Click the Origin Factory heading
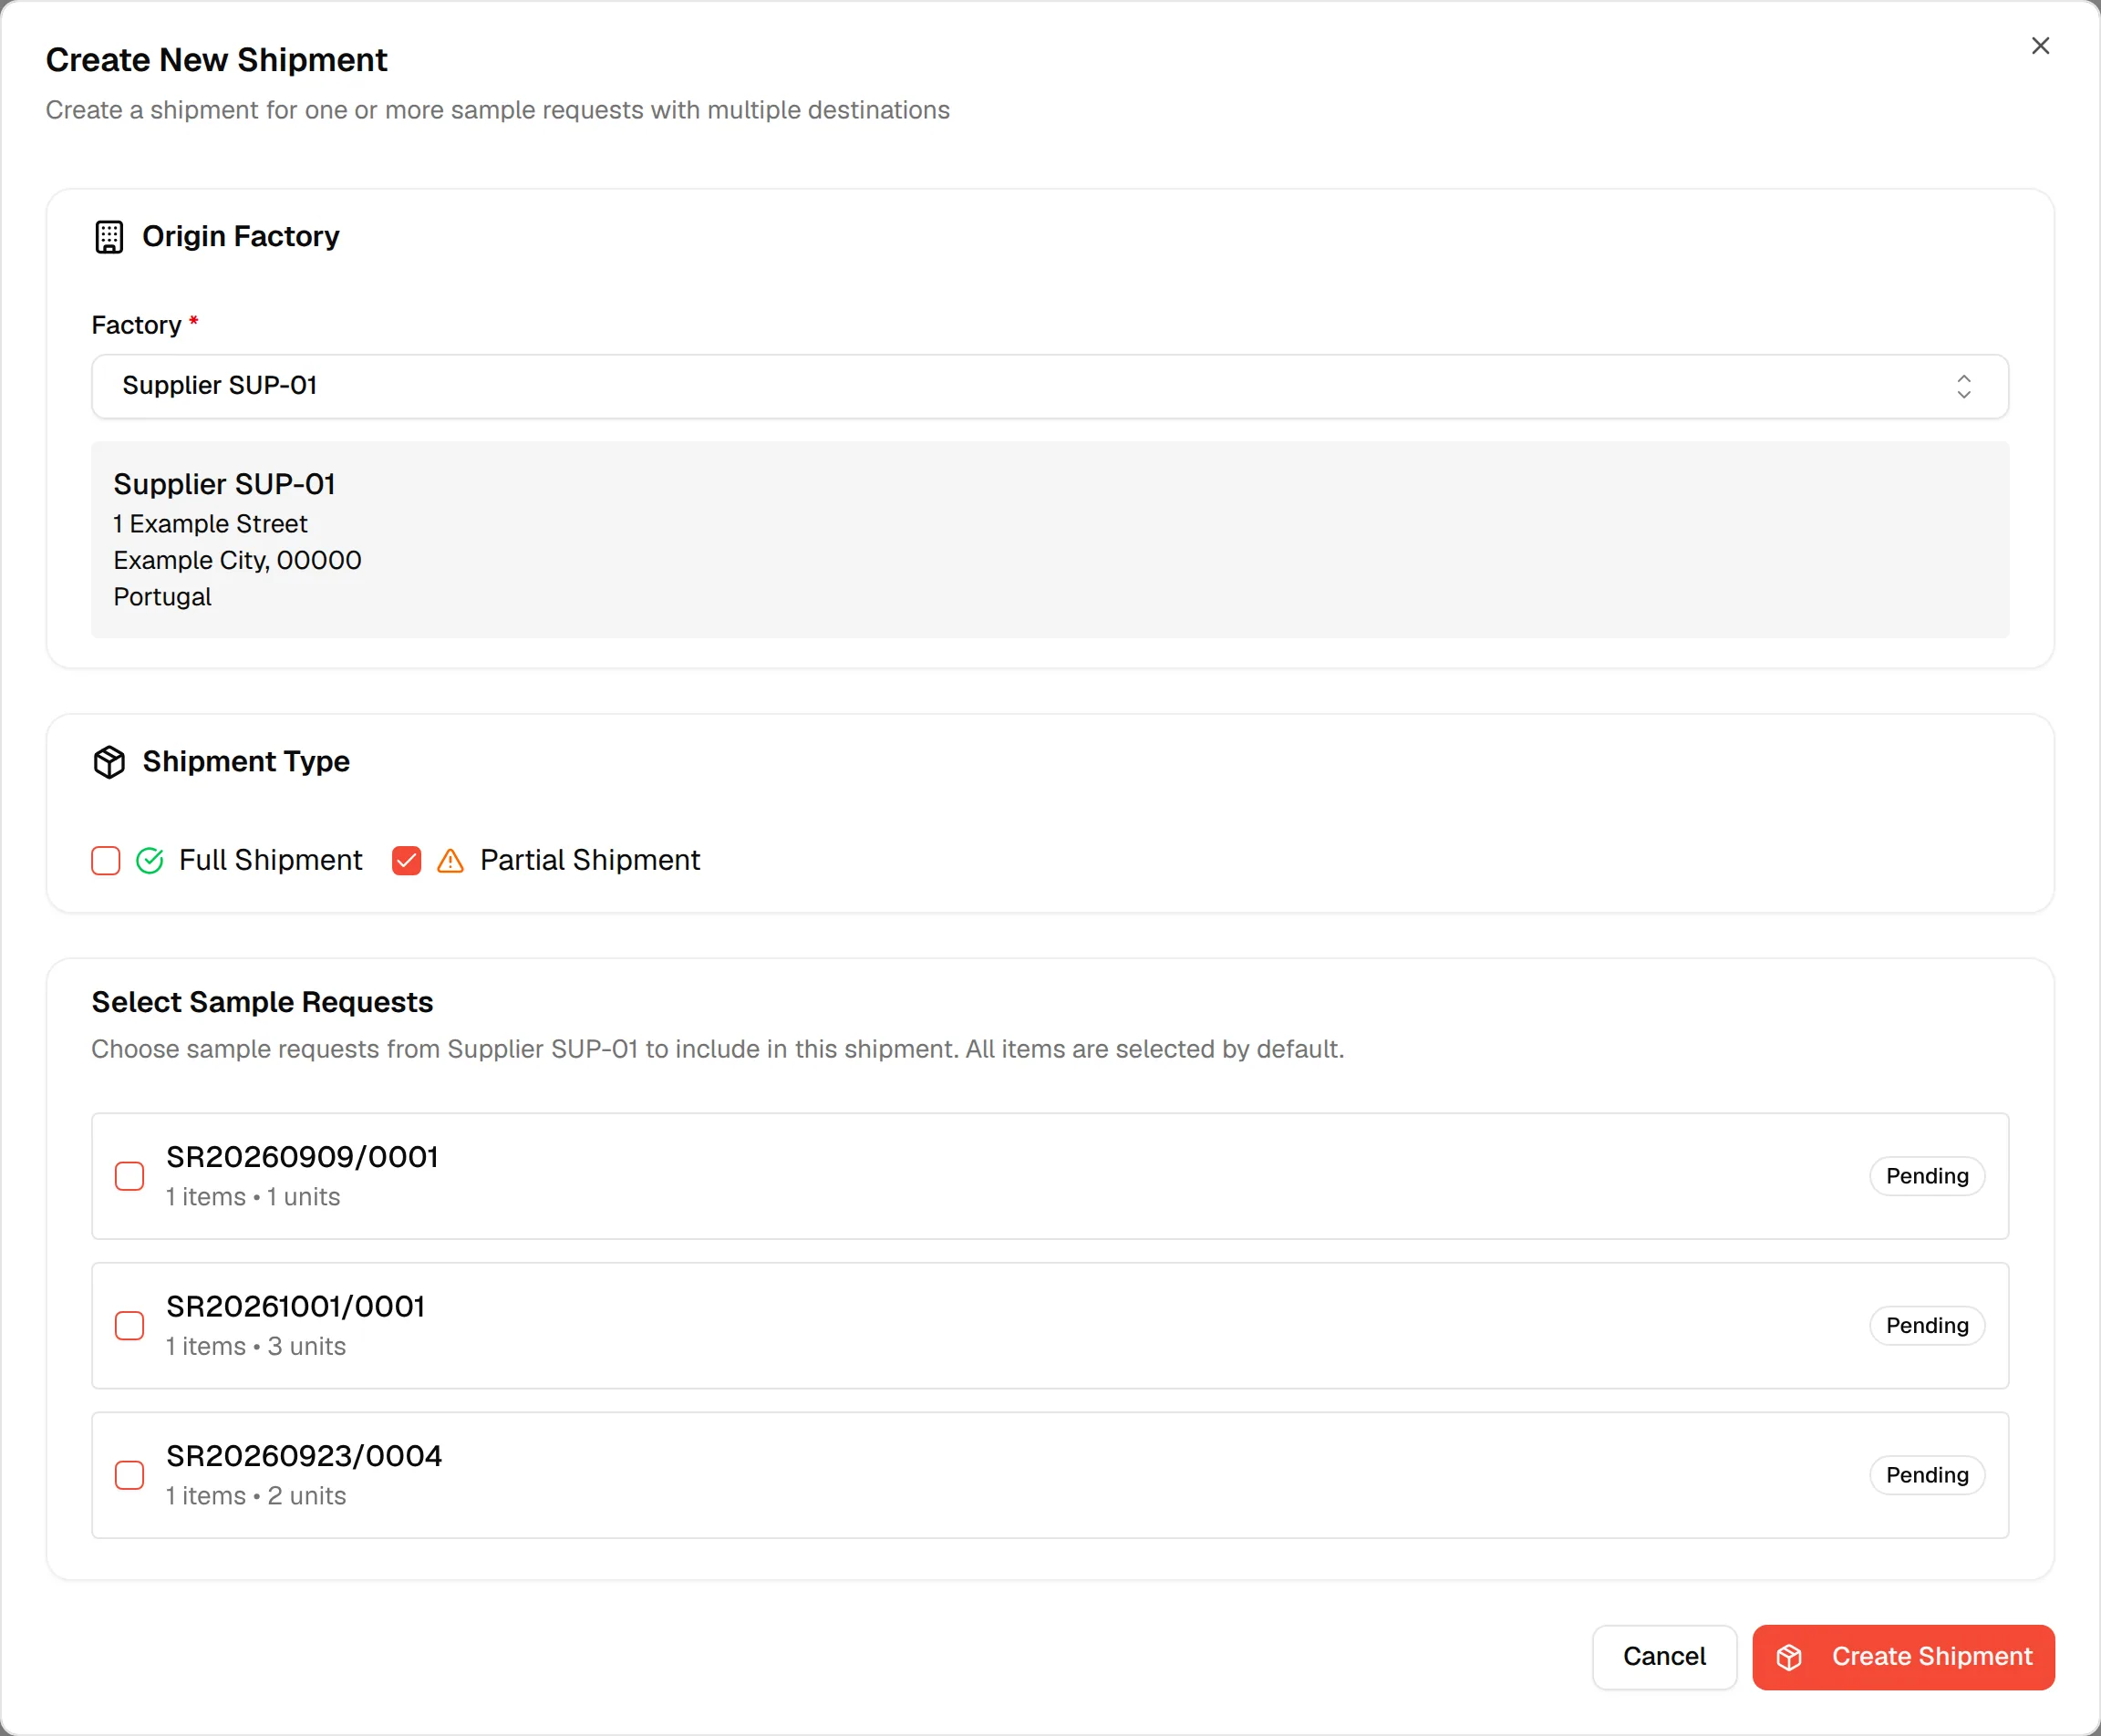The width and height of the screenshot is (2101, 1736). pos(241,237)
